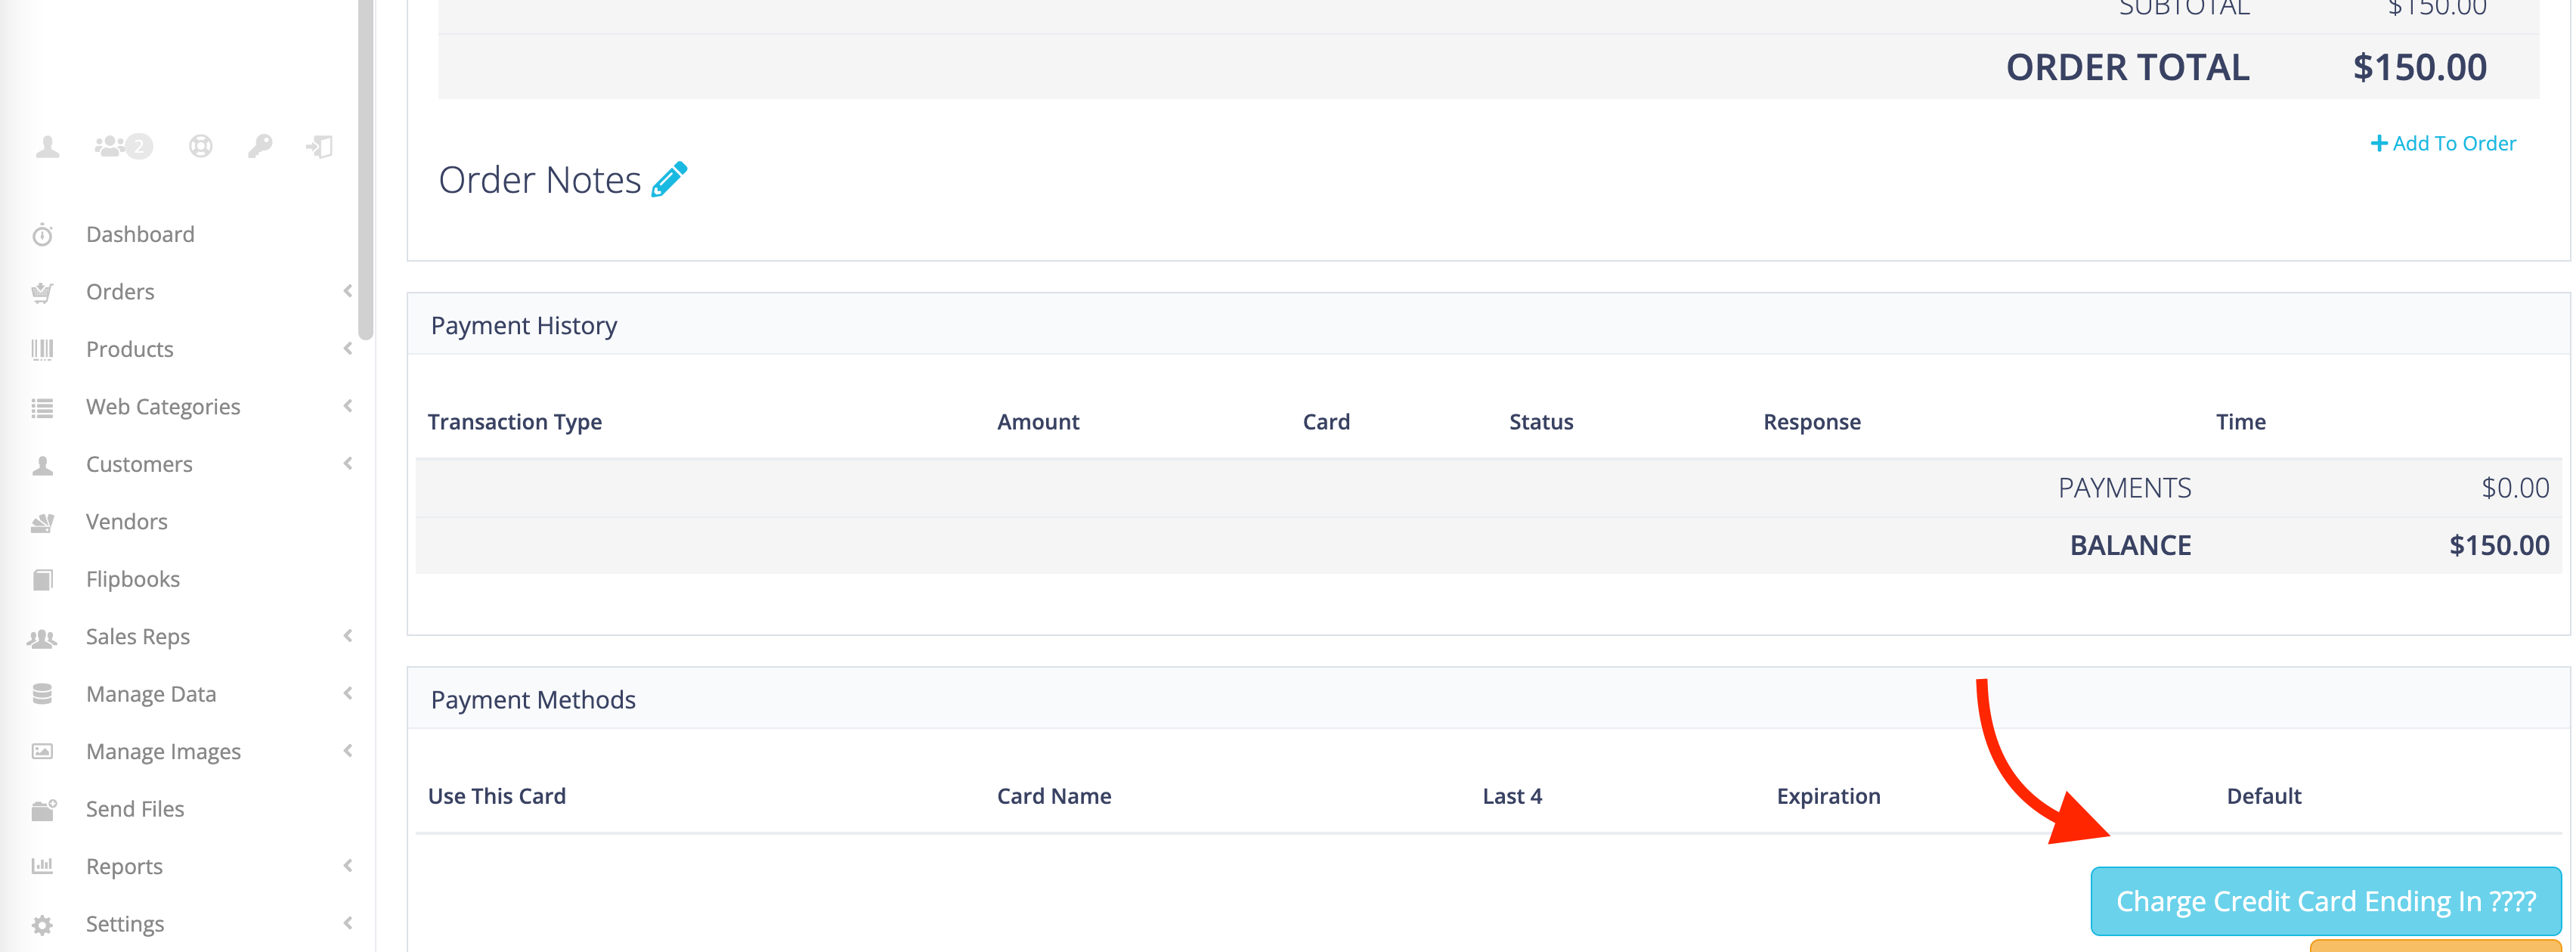Click the plus icon beside Add To Order
Image resolution: width=2576 pixels, height=952 pixels.
[2379, 143]
